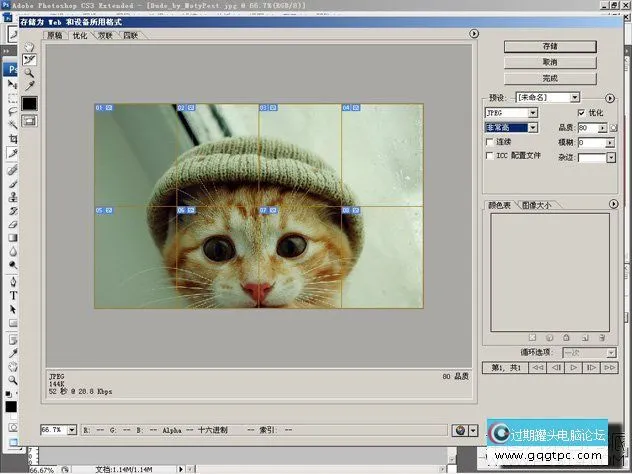Choose the Eyedropper tool in Save for Web dialog

tap(29, 85)
